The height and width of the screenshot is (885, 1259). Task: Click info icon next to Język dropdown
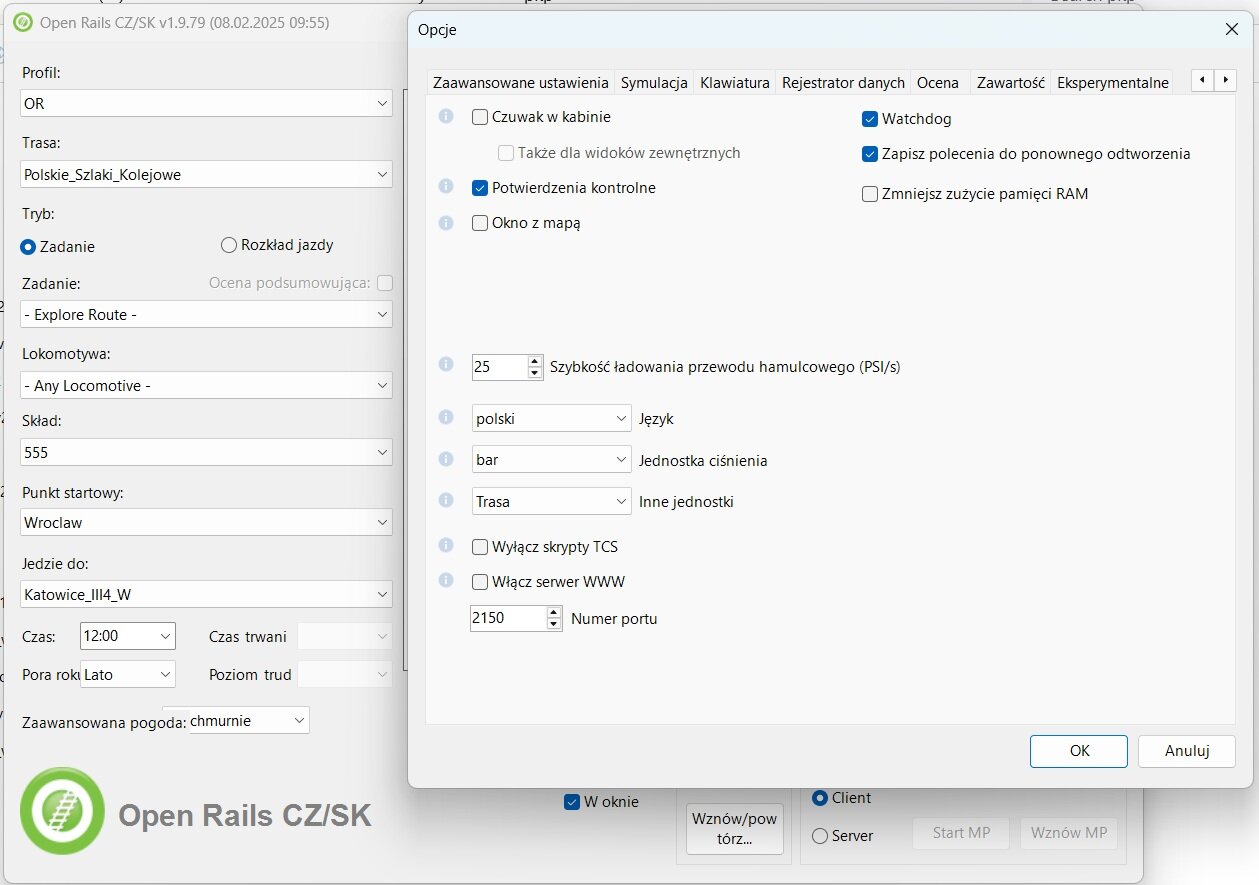click(446, 418)
